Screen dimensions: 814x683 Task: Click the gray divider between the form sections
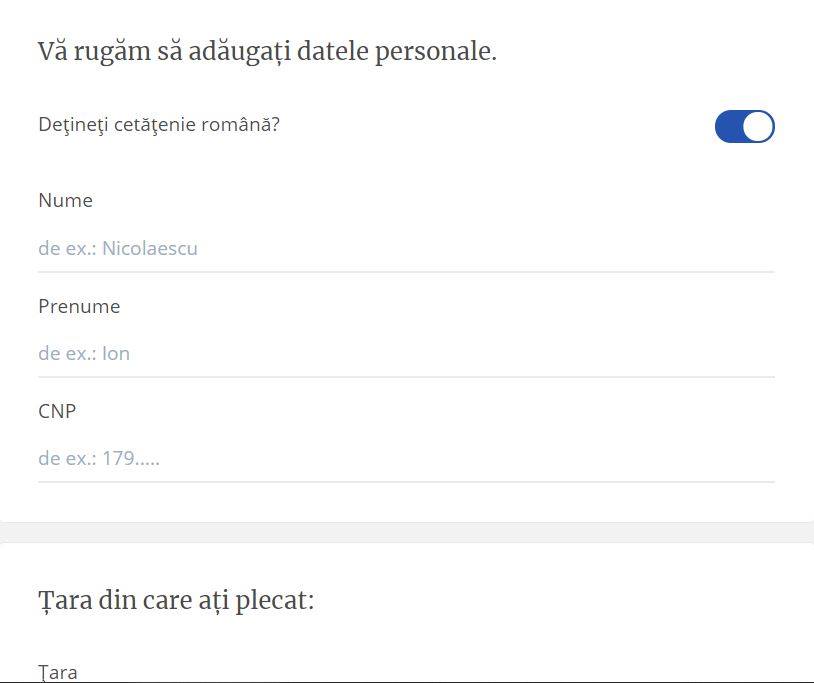click(407, 532)
